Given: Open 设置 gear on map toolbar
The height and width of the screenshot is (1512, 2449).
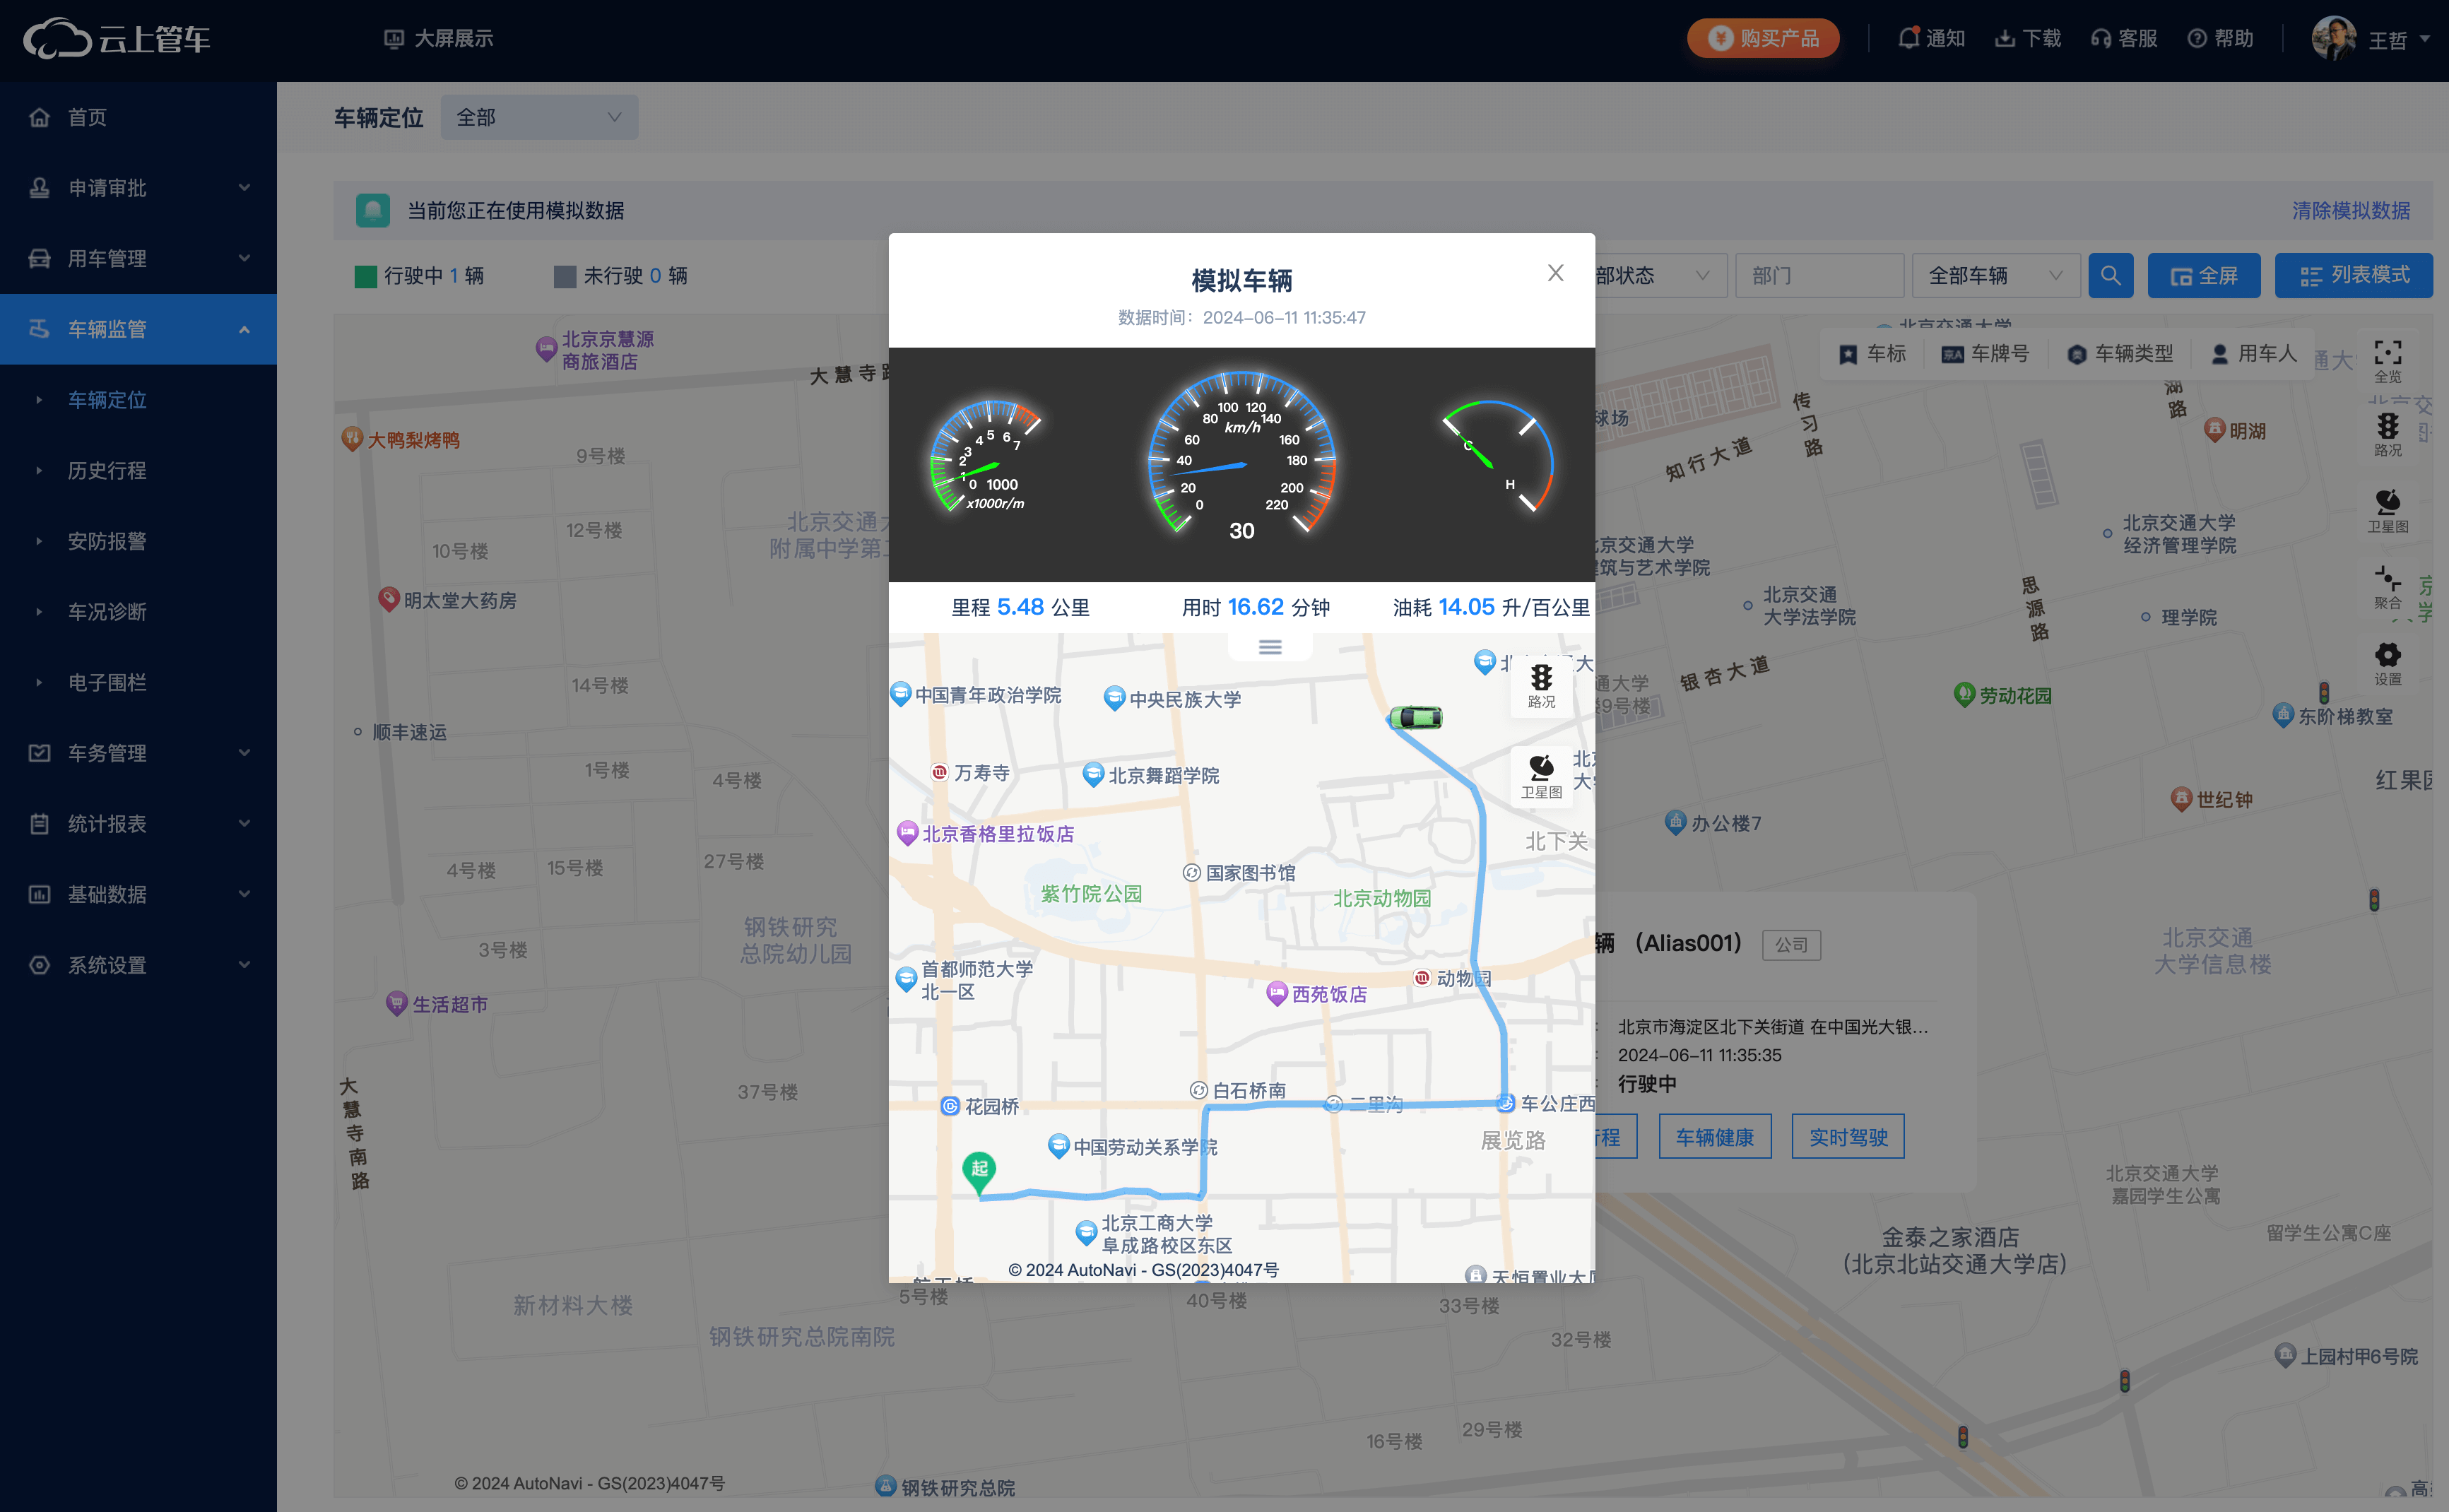Looking at the screenshot, I should [2387, 664].
